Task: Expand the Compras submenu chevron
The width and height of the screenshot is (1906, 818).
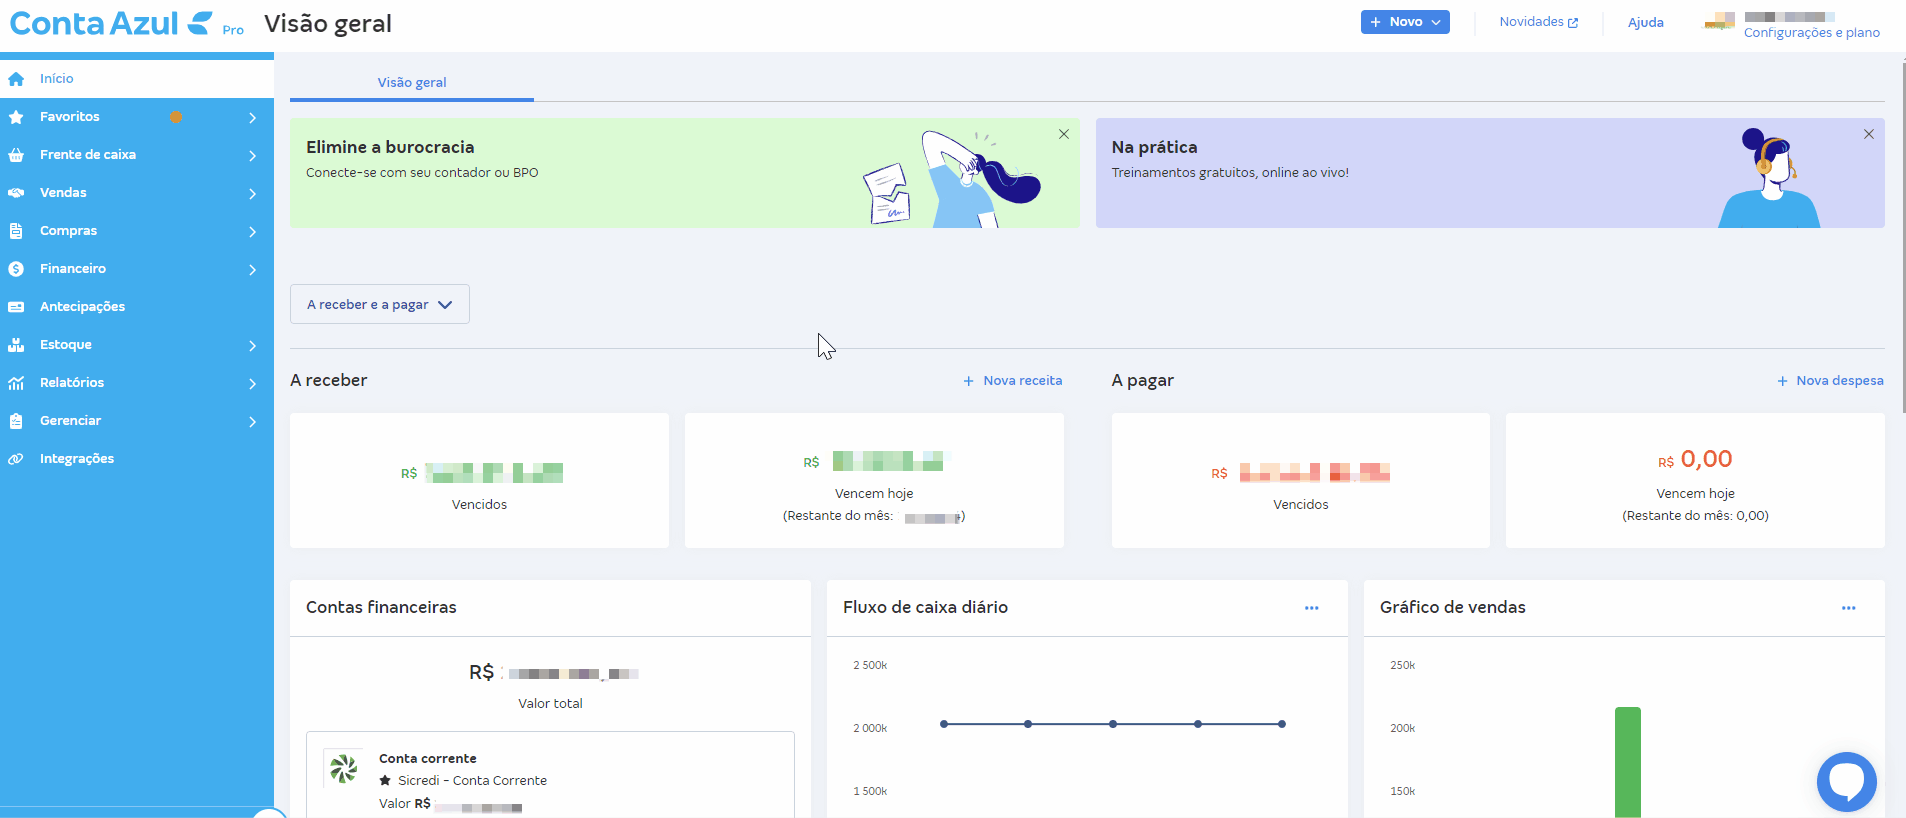Action: (x=252, y=232)
